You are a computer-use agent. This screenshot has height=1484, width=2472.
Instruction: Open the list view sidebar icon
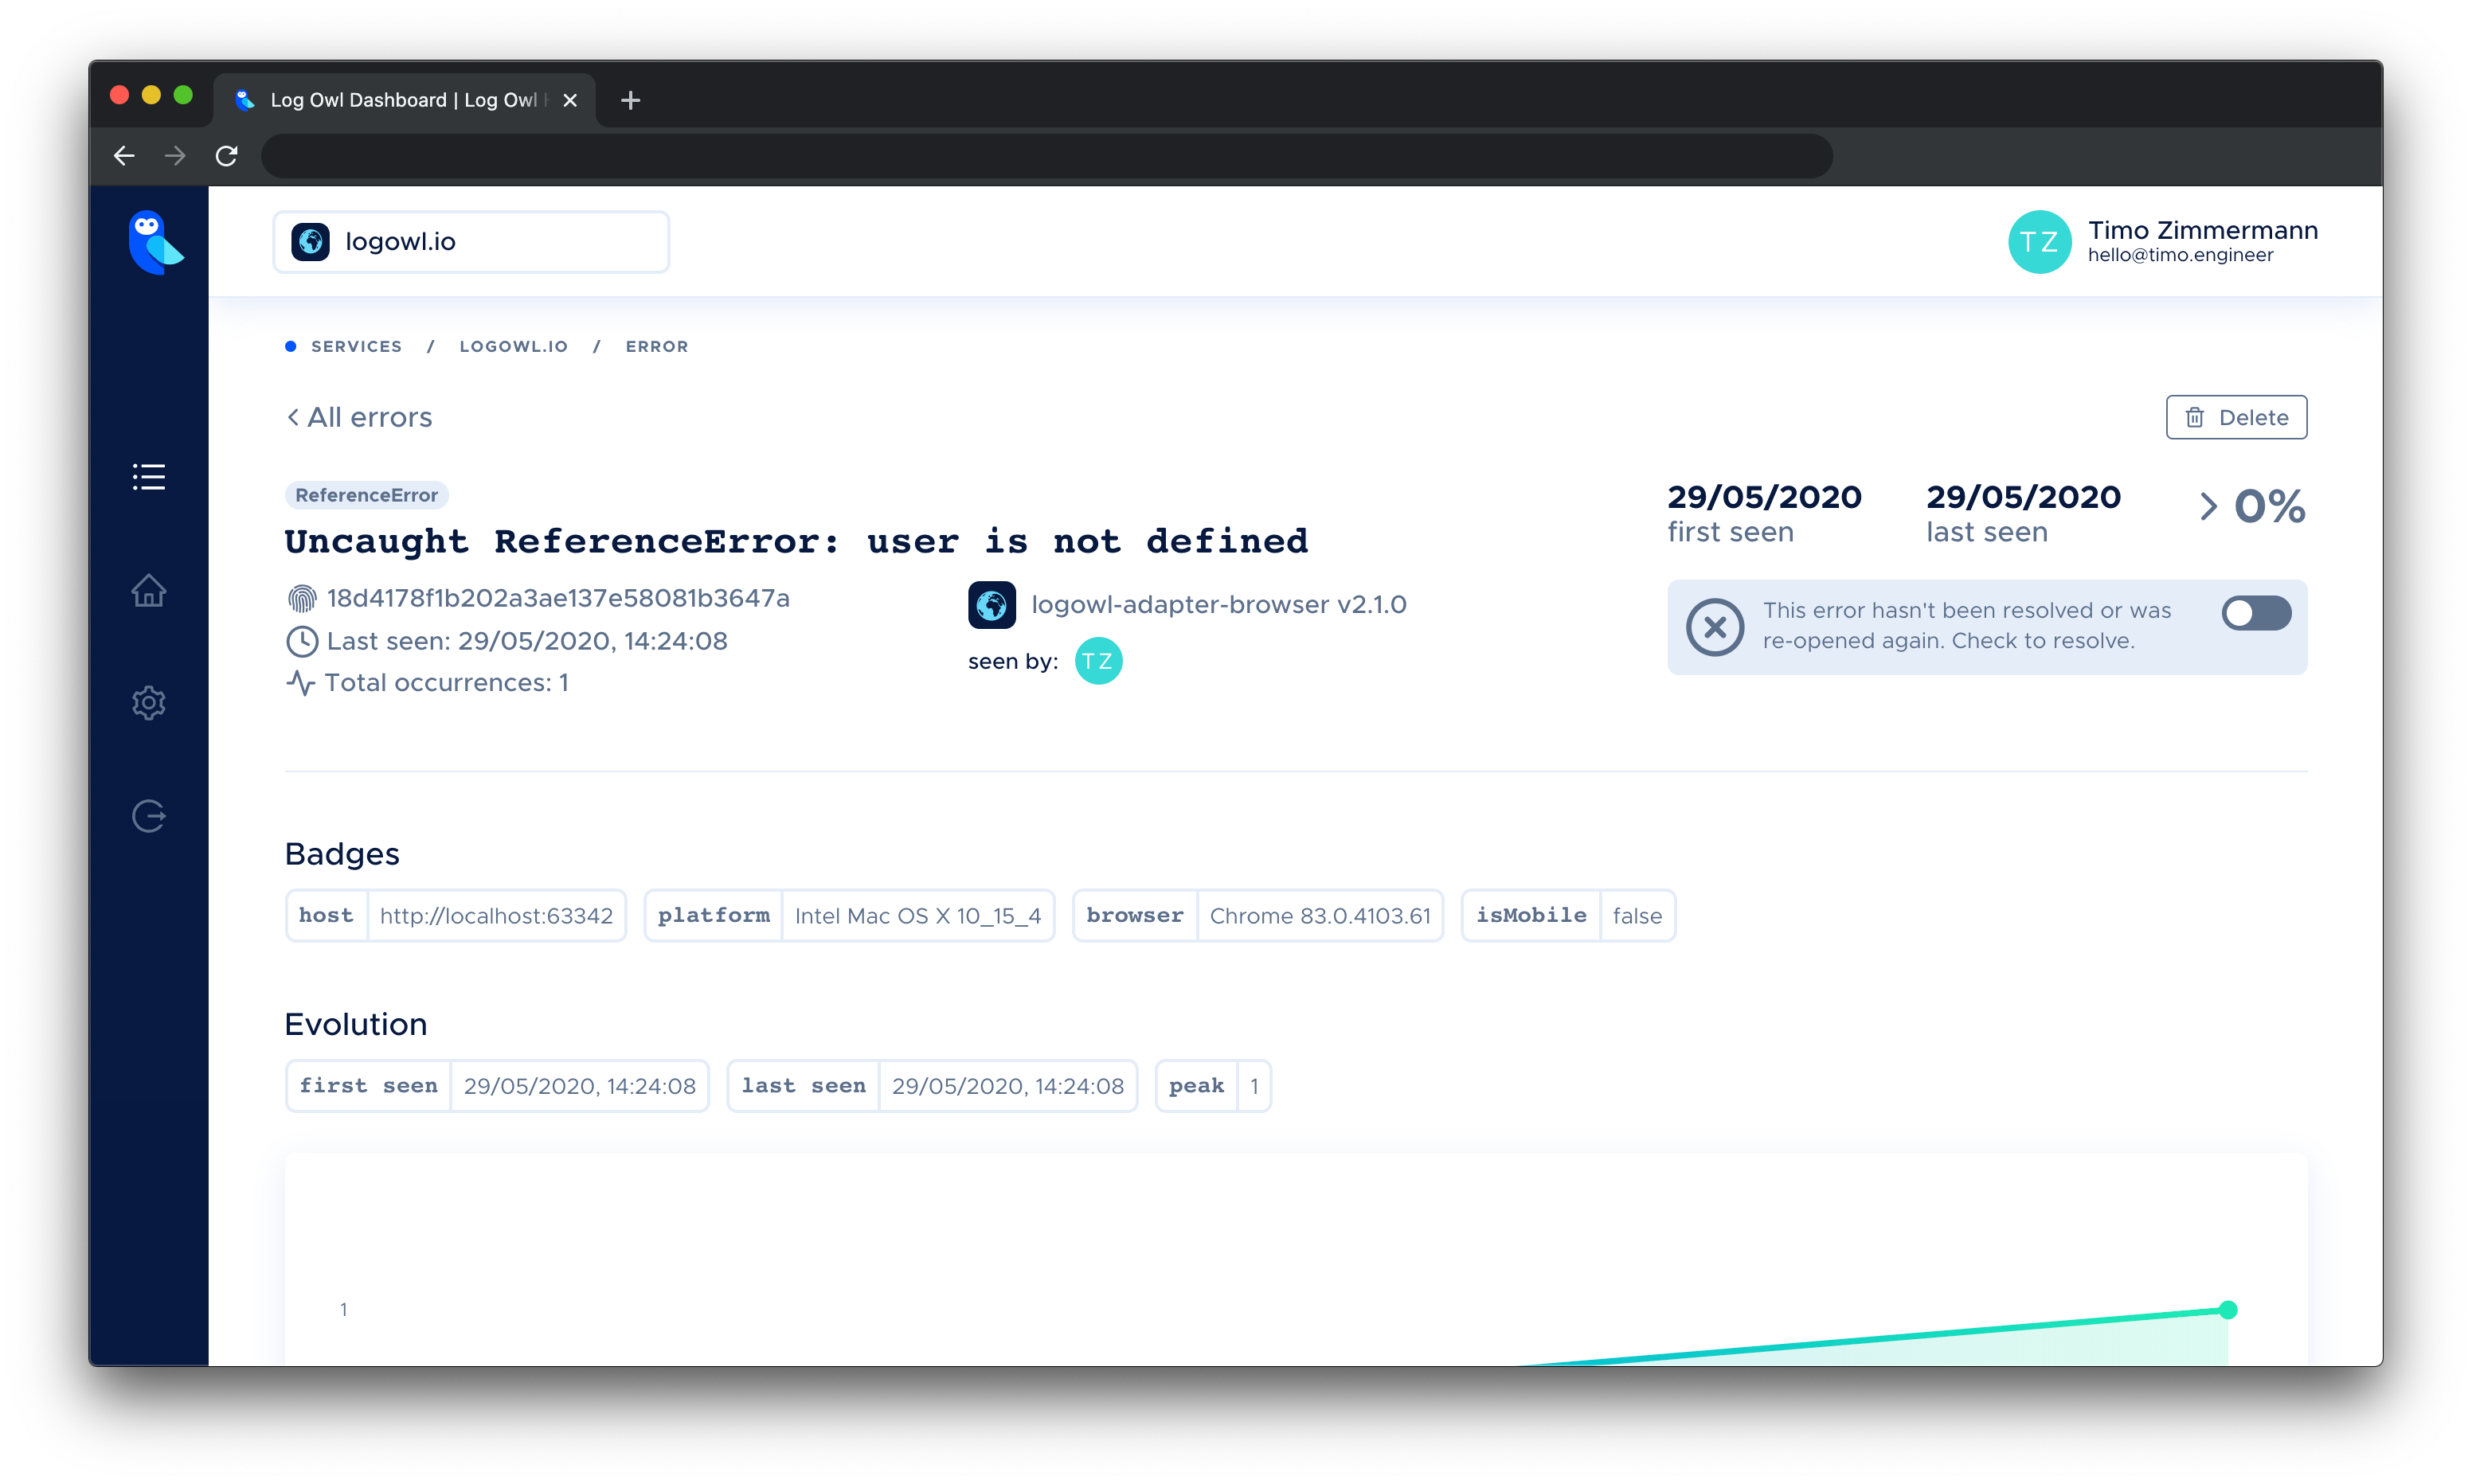pos(149,477)
